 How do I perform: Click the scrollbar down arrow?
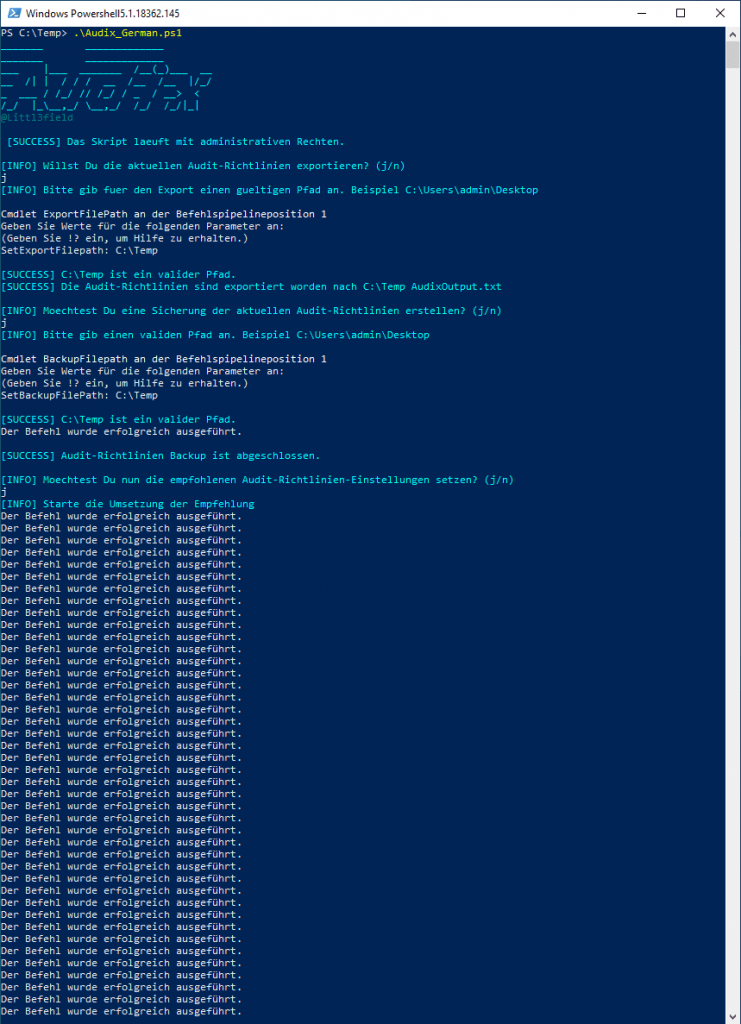click(733, 1016)
